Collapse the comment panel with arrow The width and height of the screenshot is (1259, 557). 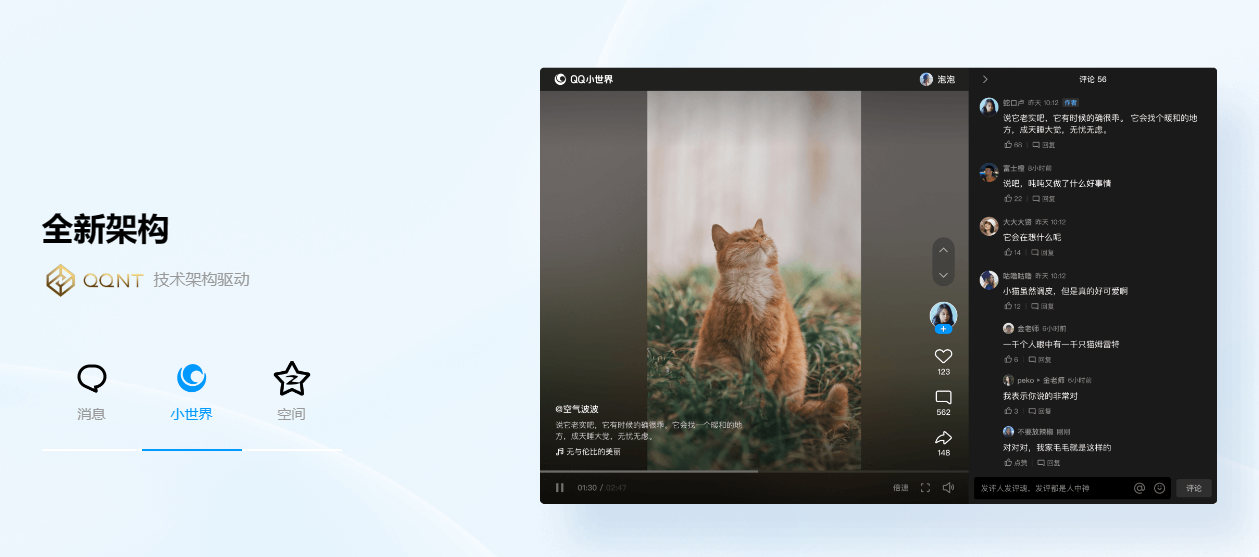[985, 79]
